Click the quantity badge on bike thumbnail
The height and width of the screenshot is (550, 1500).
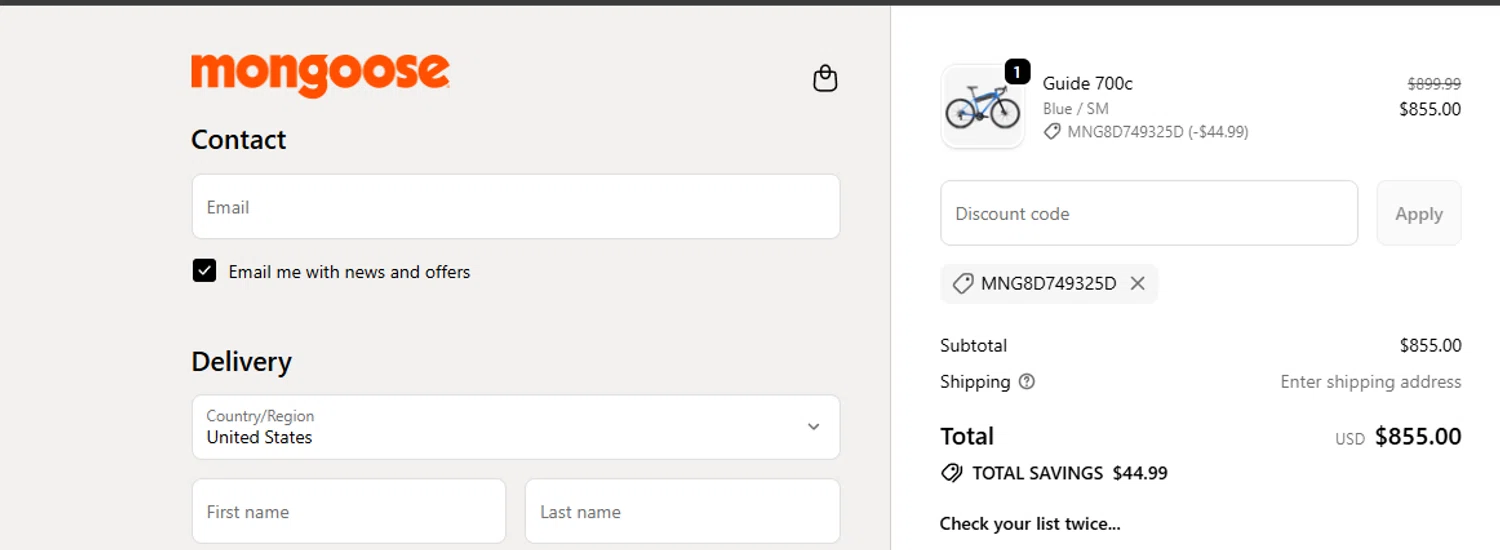[1017, 72]
